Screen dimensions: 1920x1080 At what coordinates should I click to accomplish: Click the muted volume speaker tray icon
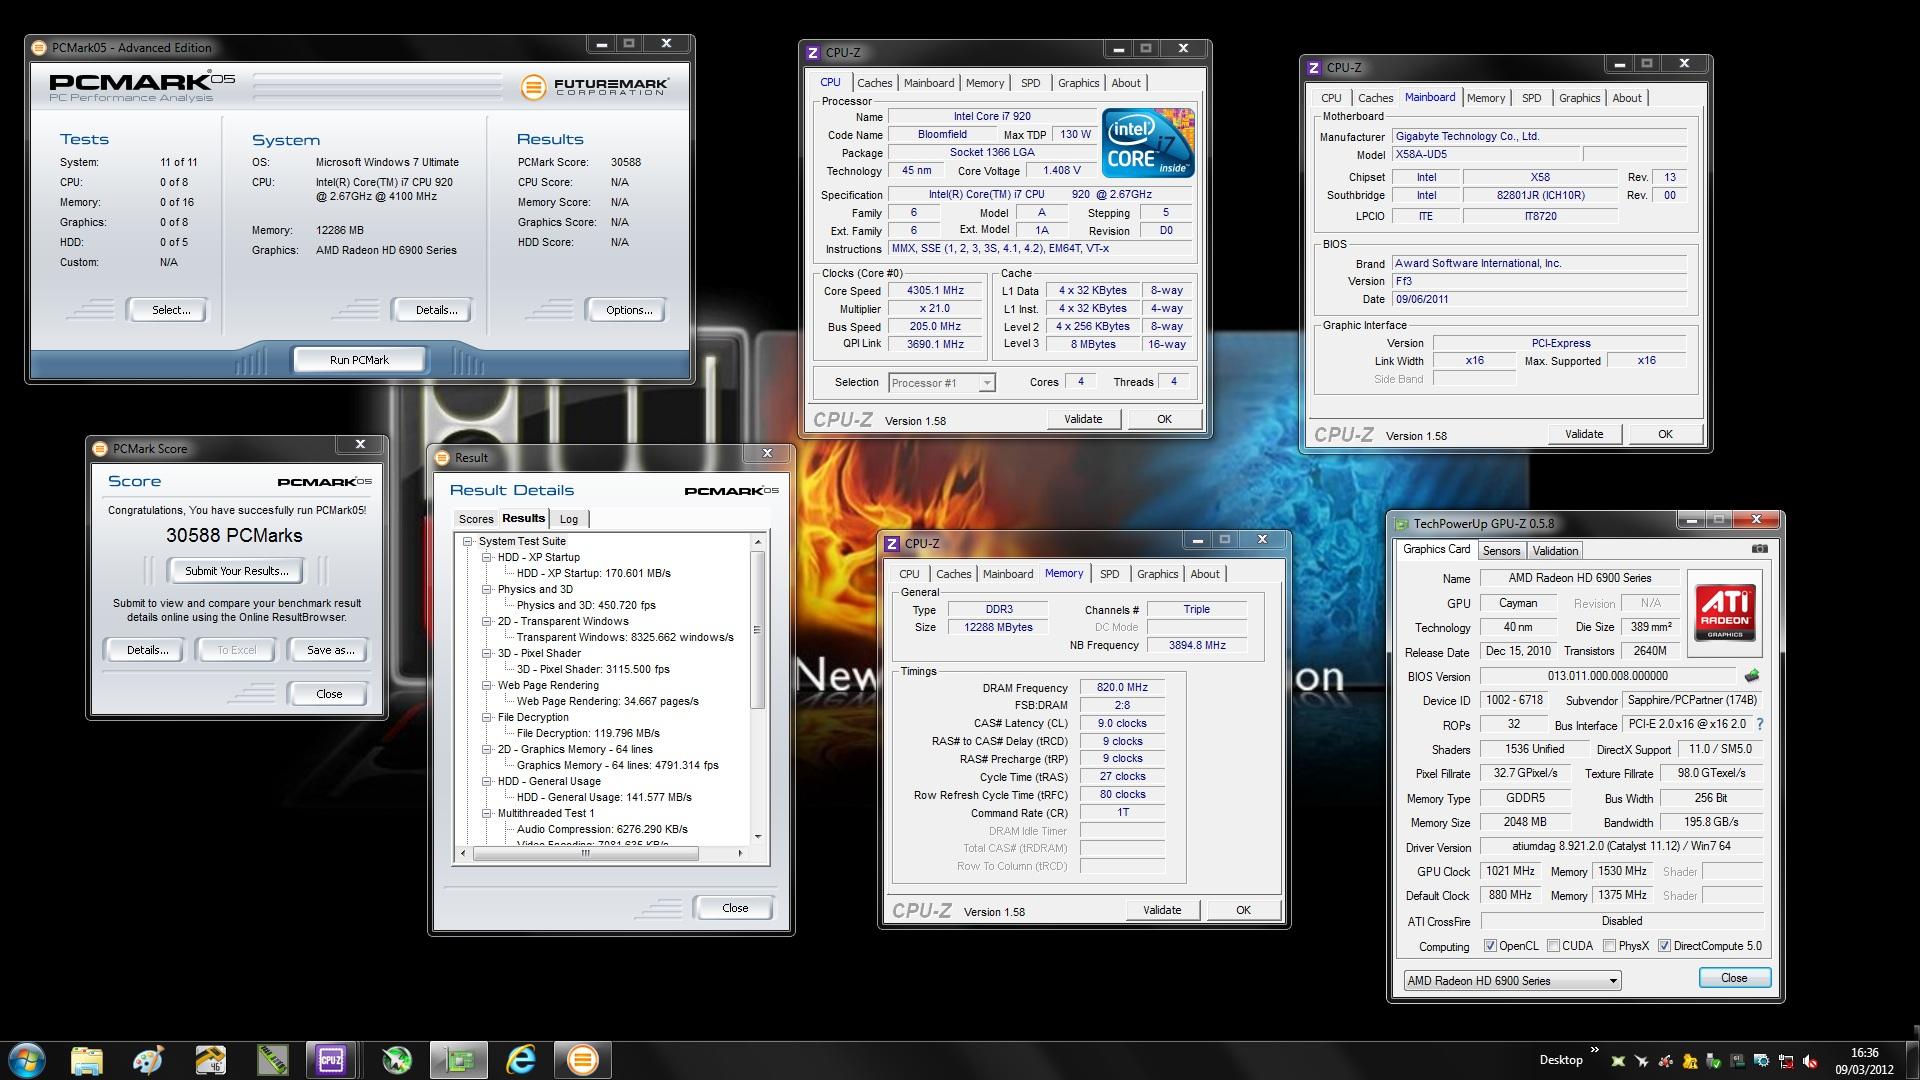[1809, 1061]
